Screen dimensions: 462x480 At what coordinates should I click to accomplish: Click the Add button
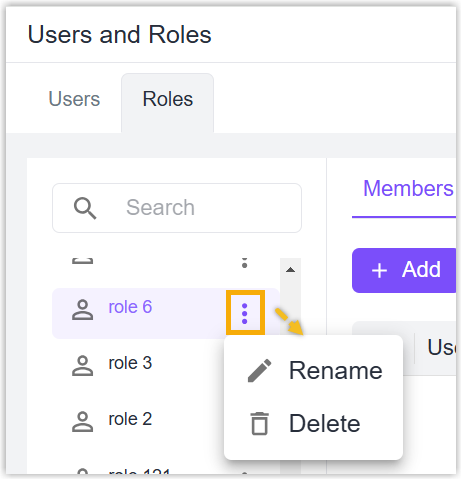404,271
